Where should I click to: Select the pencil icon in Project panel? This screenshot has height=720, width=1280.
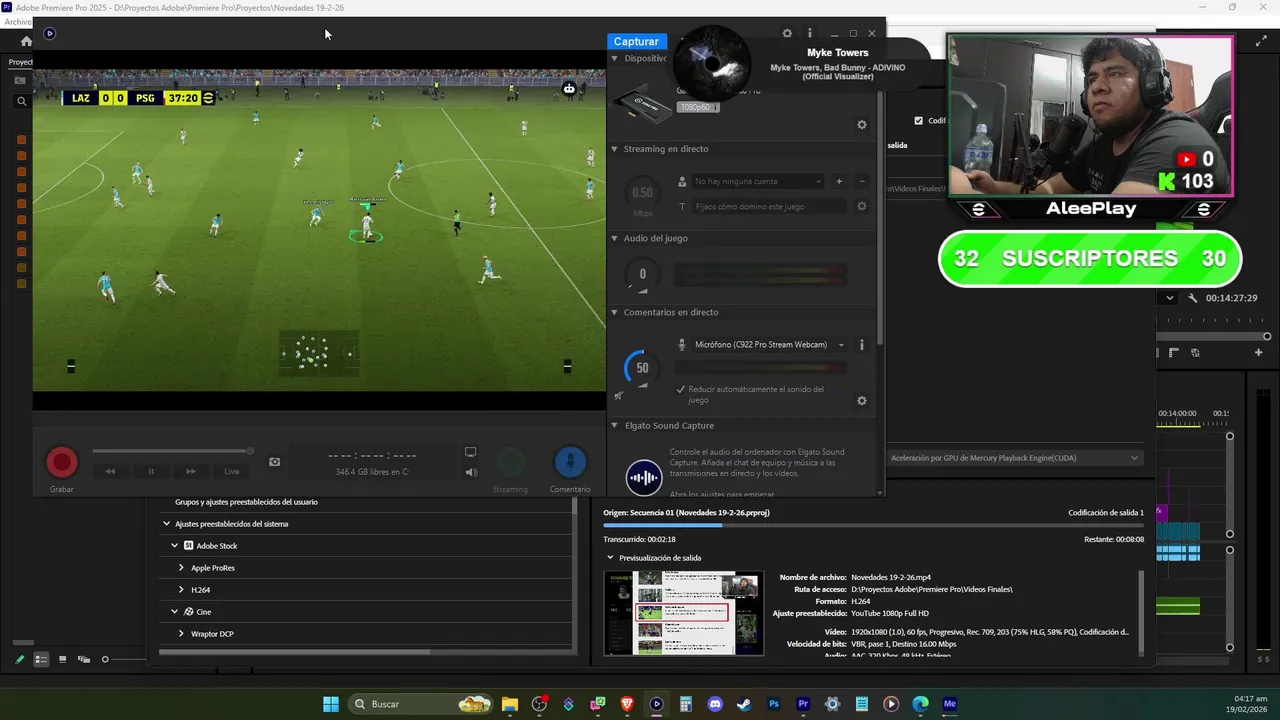[19, 659]
